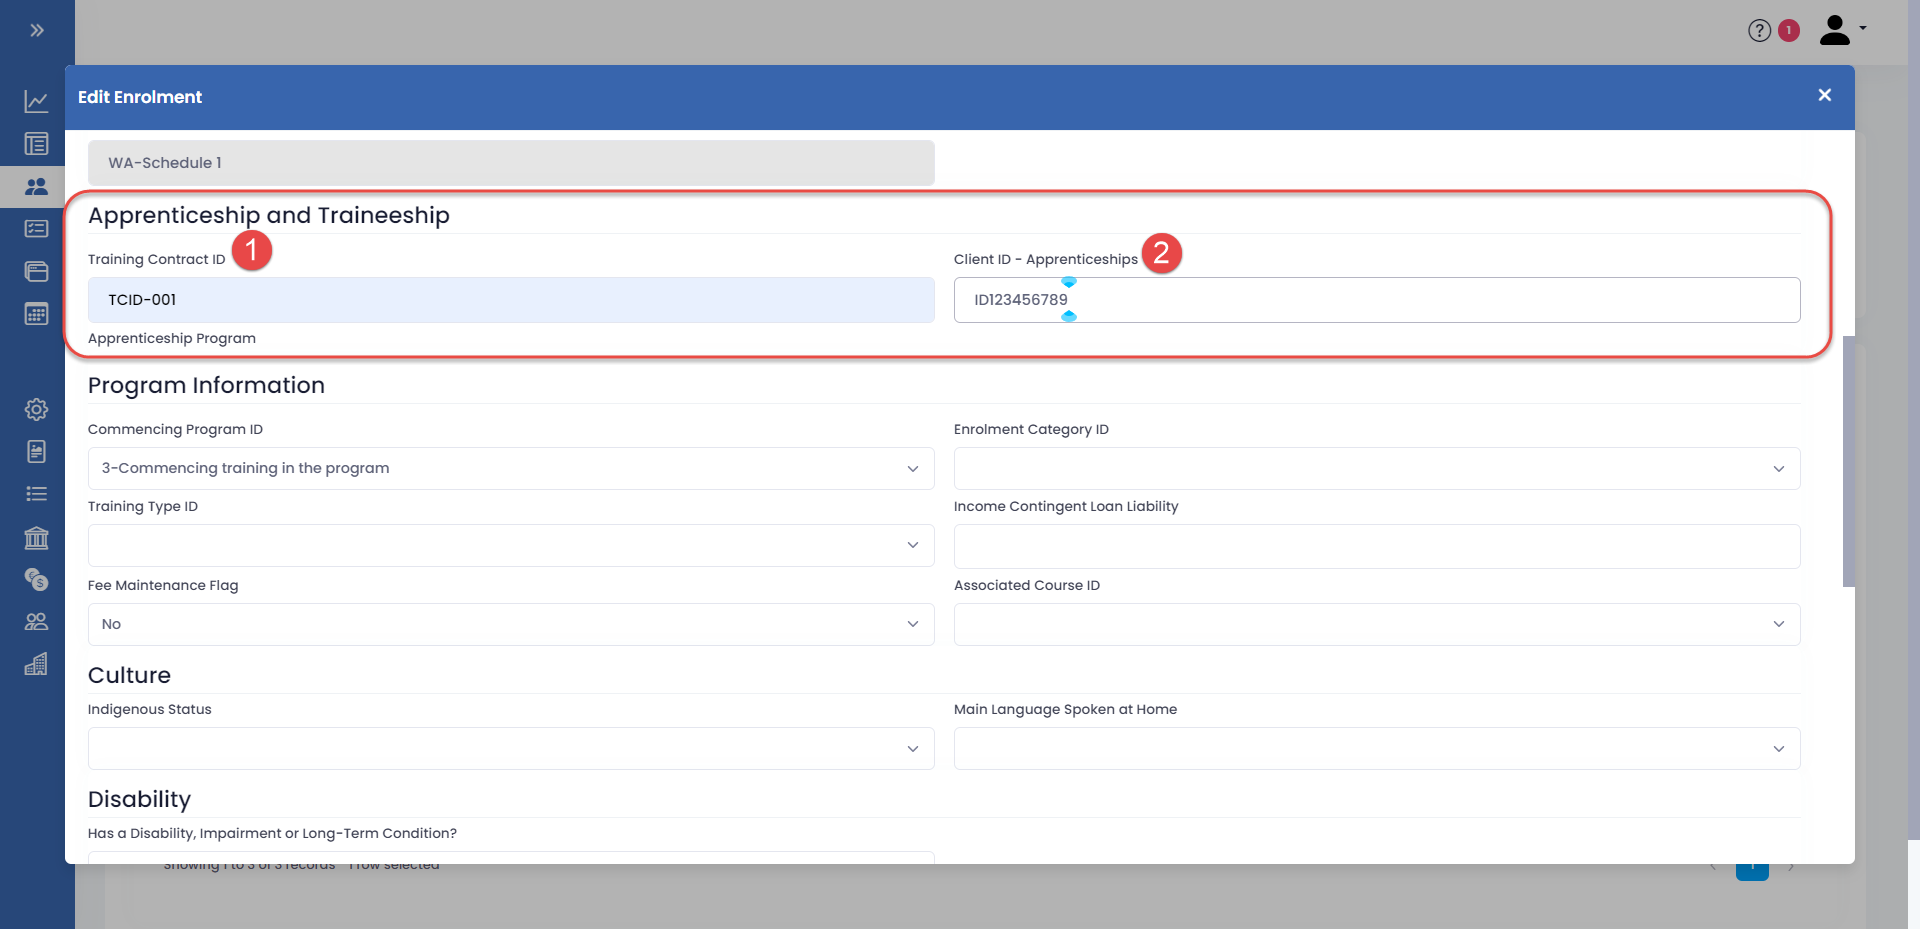Click the red notification badge
The height and width of the screenshot is (929, 1920).
[1789, 31]
